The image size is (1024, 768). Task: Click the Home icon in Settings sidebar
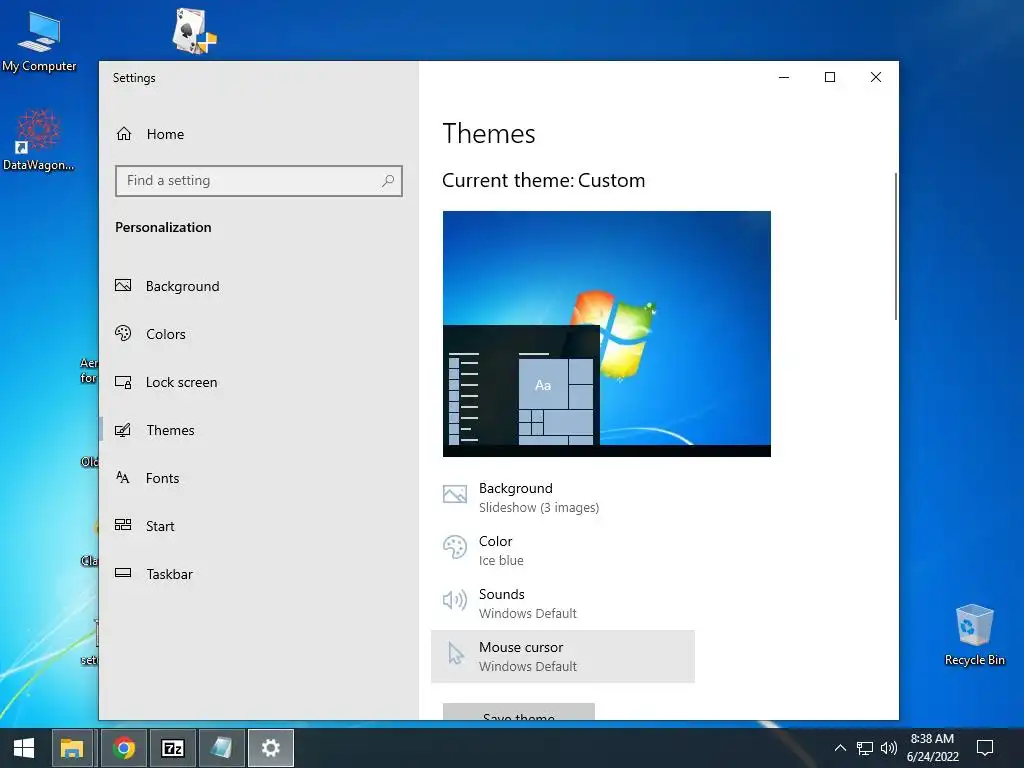click(x=124, y=134)
